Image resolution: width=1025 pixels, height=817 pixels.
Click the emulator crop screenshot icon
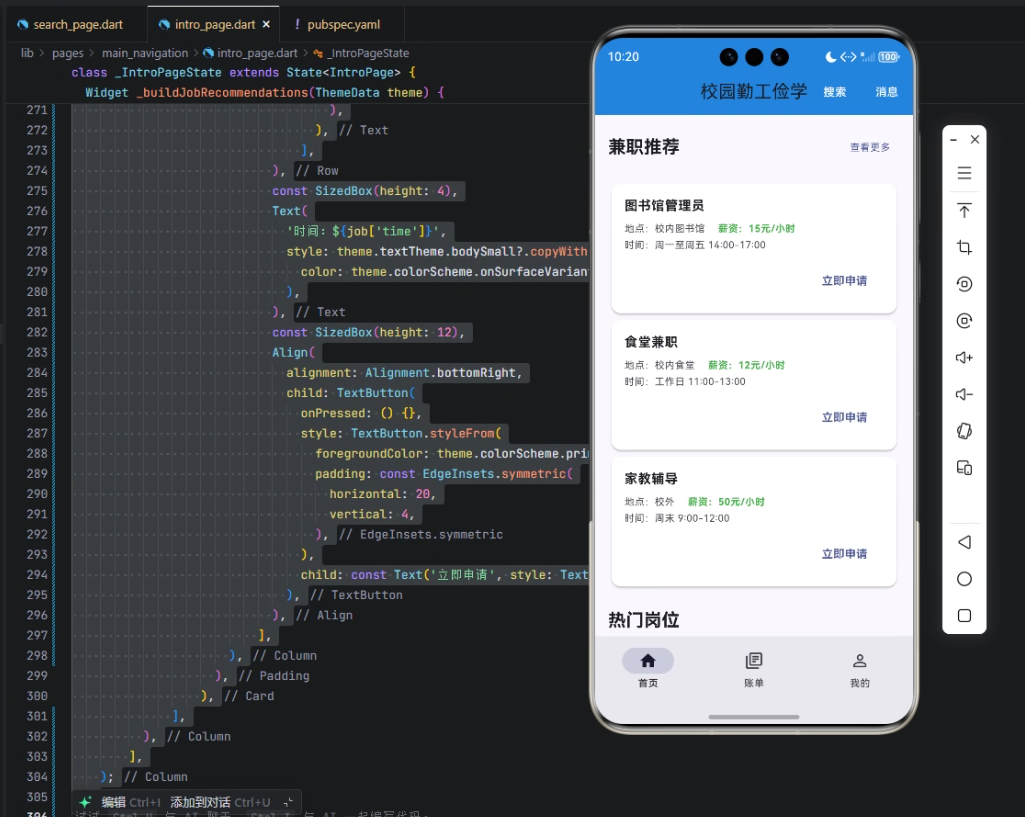[x=964, y=247]
